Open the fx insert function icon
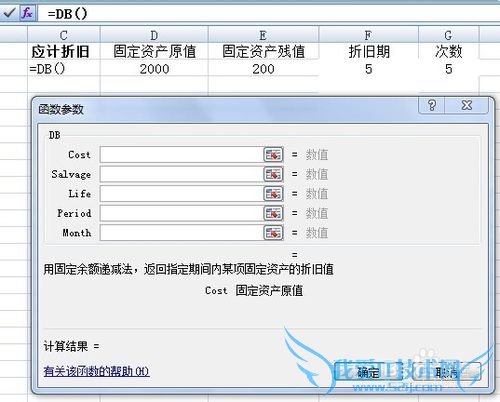Image resolution: width=500 pixels, height=402 pixels. coord(27,13)
